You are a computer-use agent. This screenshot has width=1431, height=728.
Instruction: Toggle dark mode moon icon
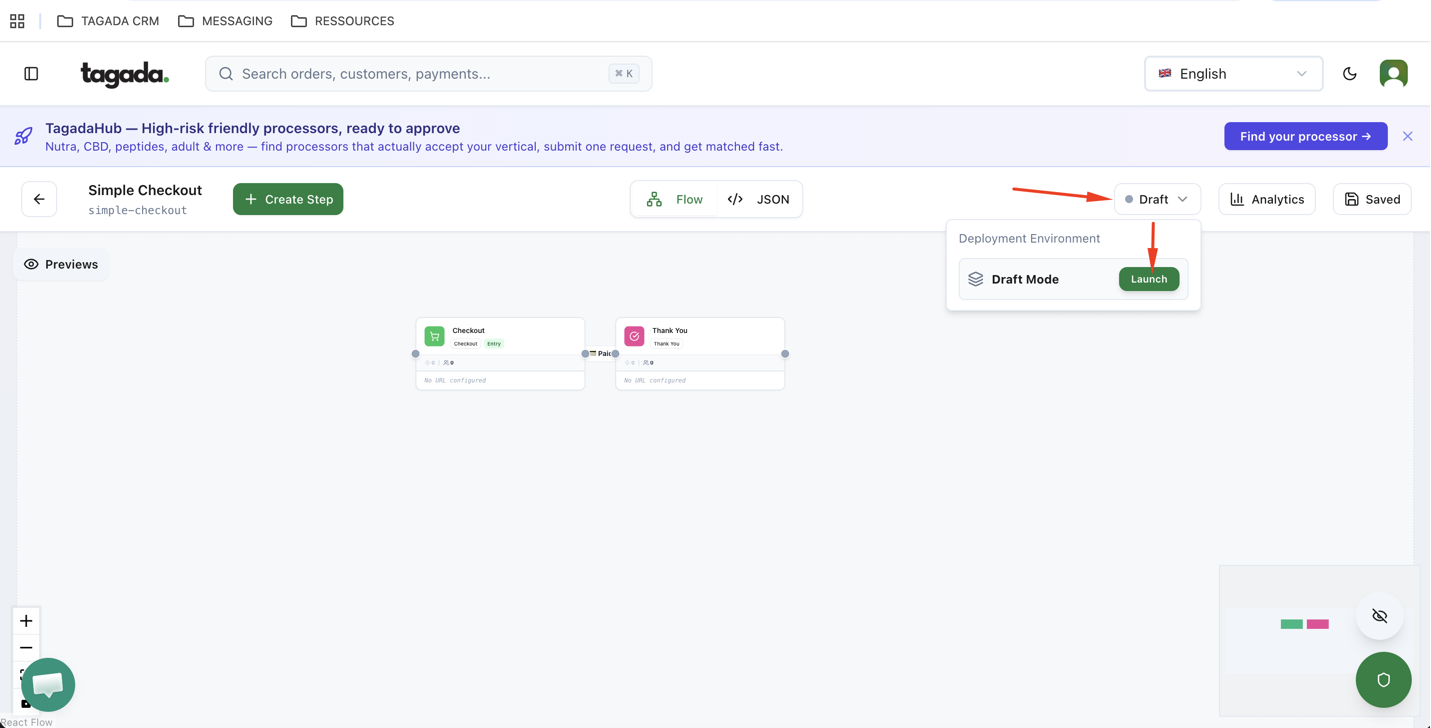click(x=1349, y=74)
